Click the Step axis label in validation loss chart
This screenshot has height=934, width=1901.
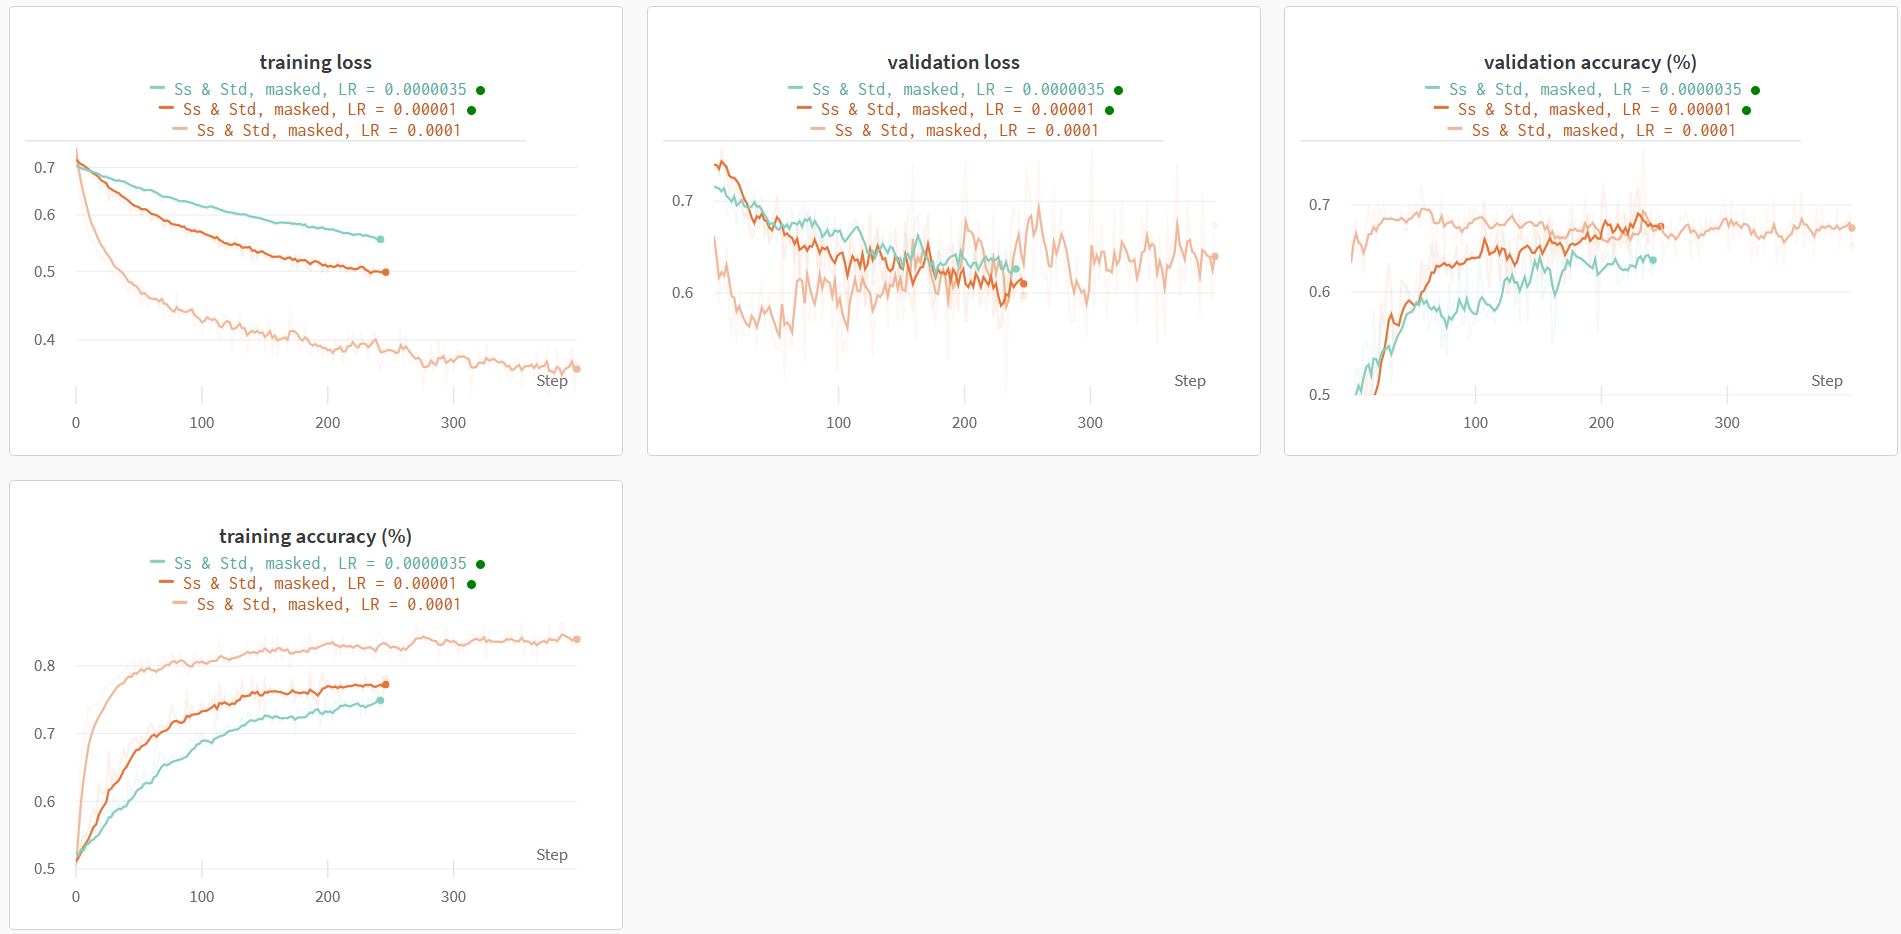pyautogui.click(x=1190, y=381)
